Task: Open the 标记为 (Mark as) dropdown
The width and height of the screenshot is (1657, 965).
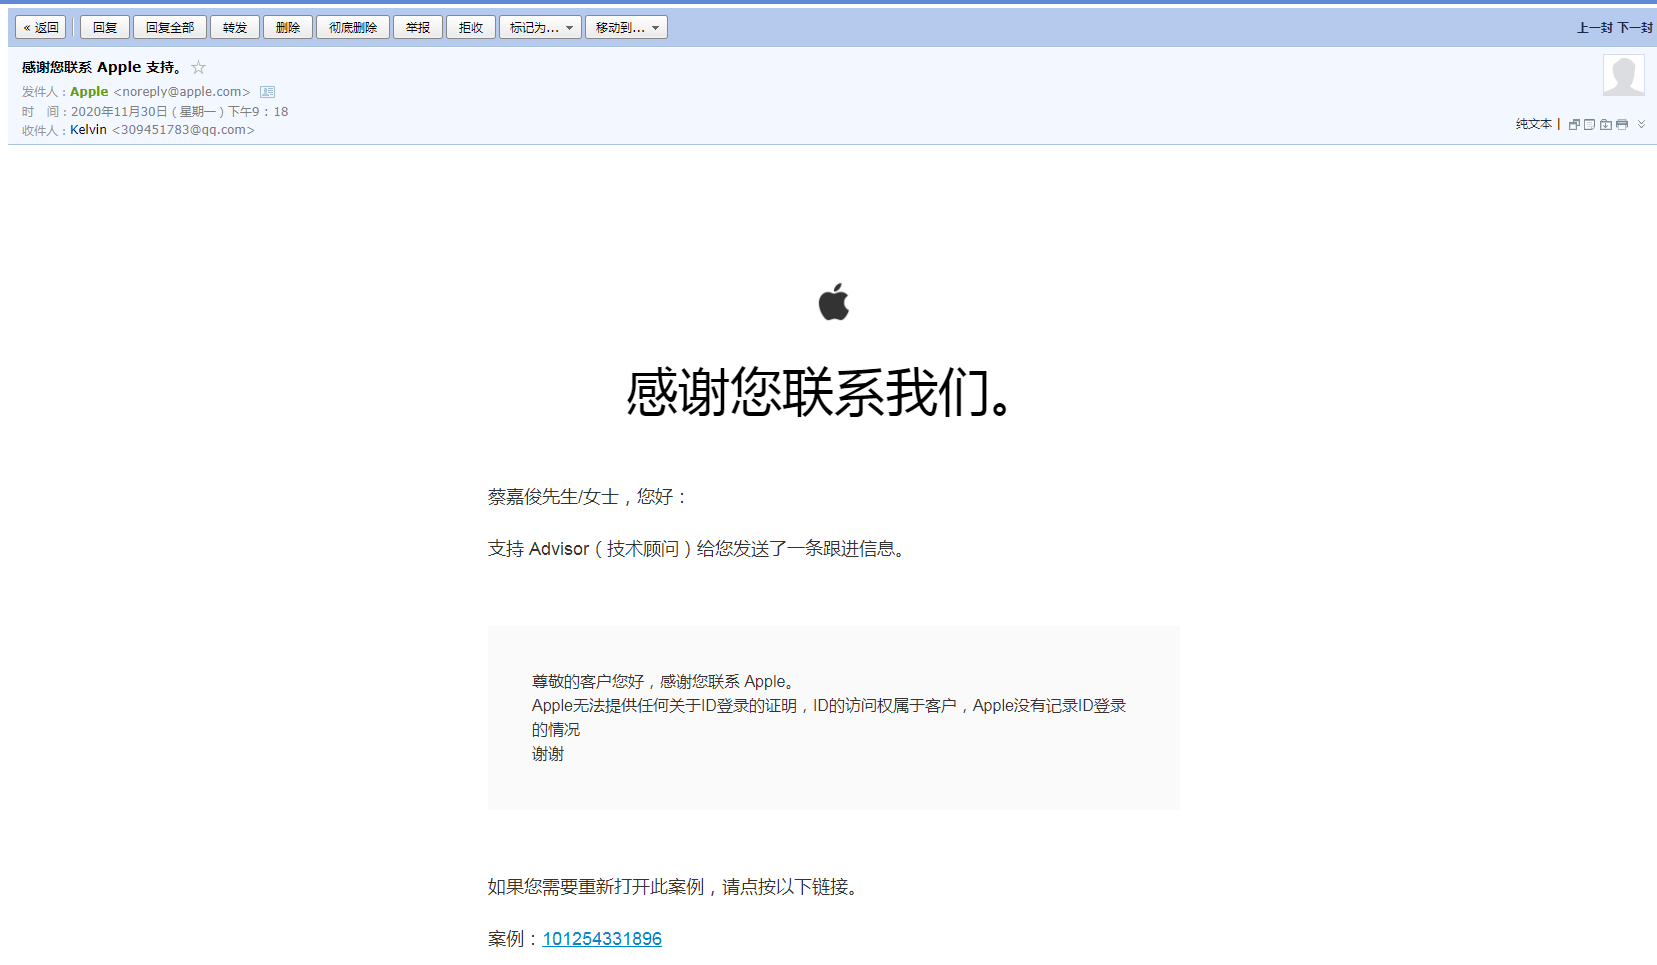Action: coord(541,28)
